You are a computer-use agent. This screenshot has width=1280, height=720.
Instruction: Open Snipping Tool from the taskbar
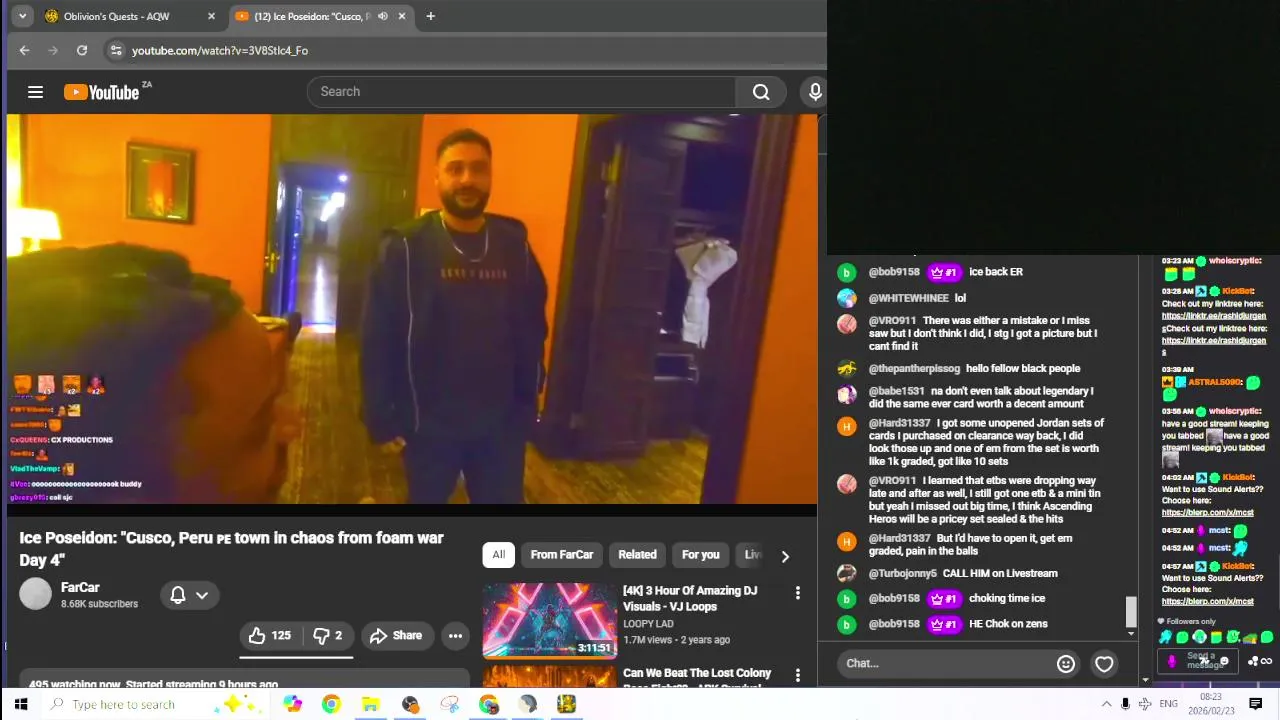click(x=449, y=704)
